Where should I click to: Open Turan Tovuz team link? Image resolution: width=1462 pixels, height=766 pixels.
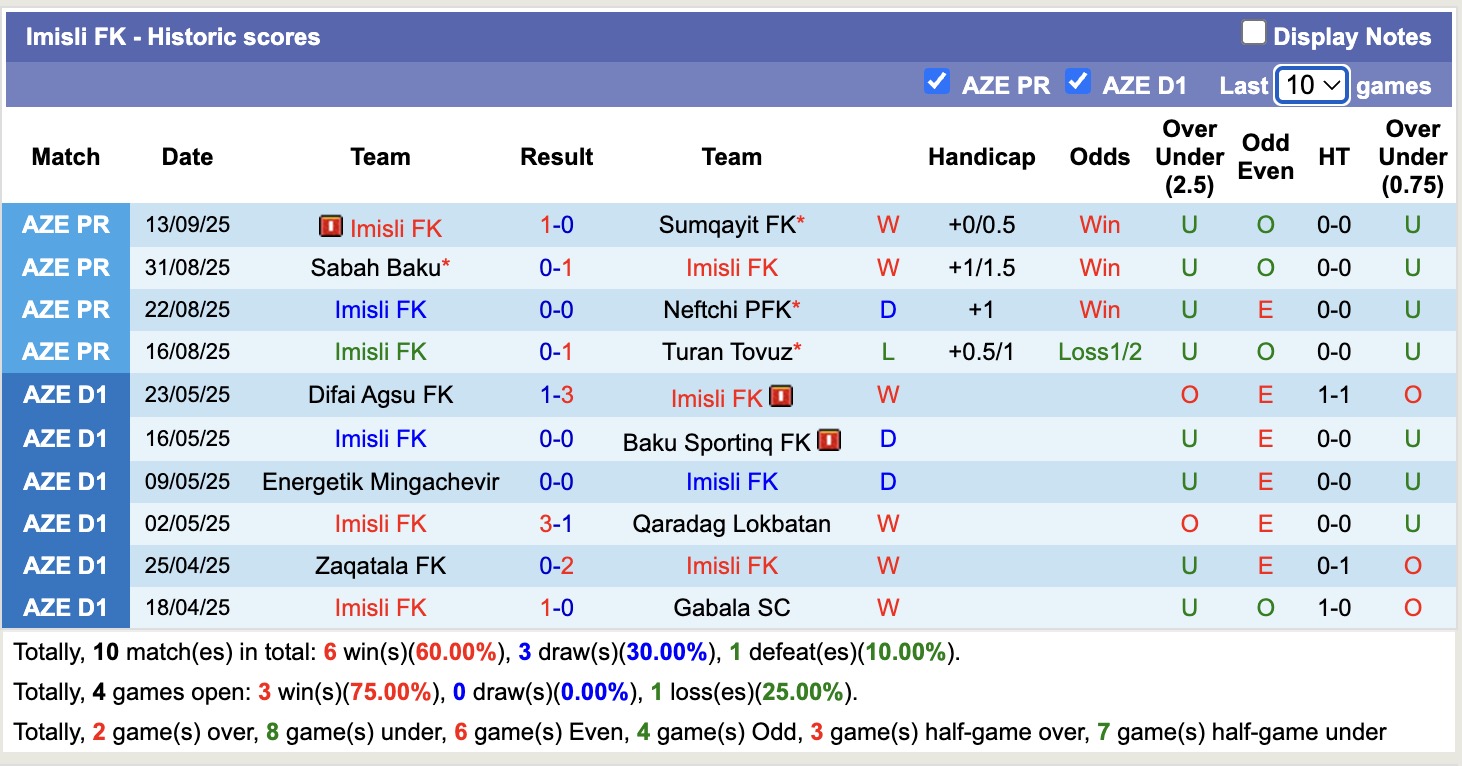click(x=728, y=352)
